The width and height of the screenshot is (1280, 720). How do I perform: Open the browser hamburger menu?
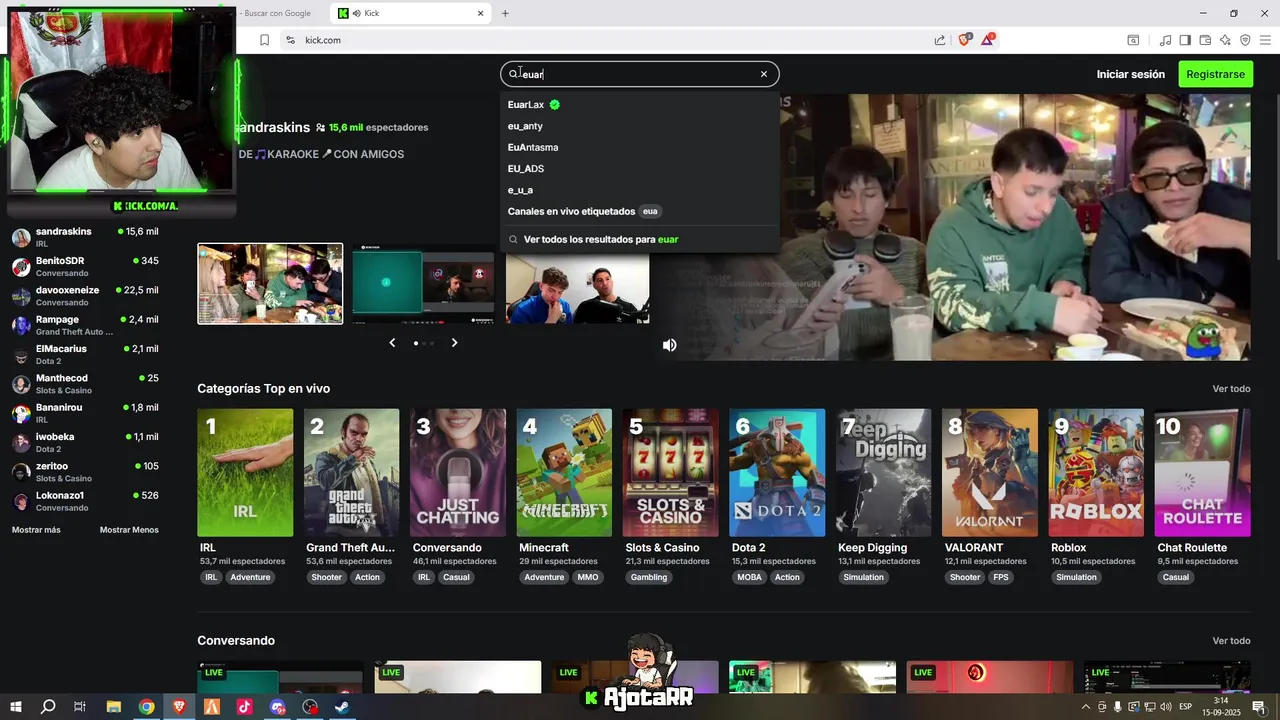1265,40
